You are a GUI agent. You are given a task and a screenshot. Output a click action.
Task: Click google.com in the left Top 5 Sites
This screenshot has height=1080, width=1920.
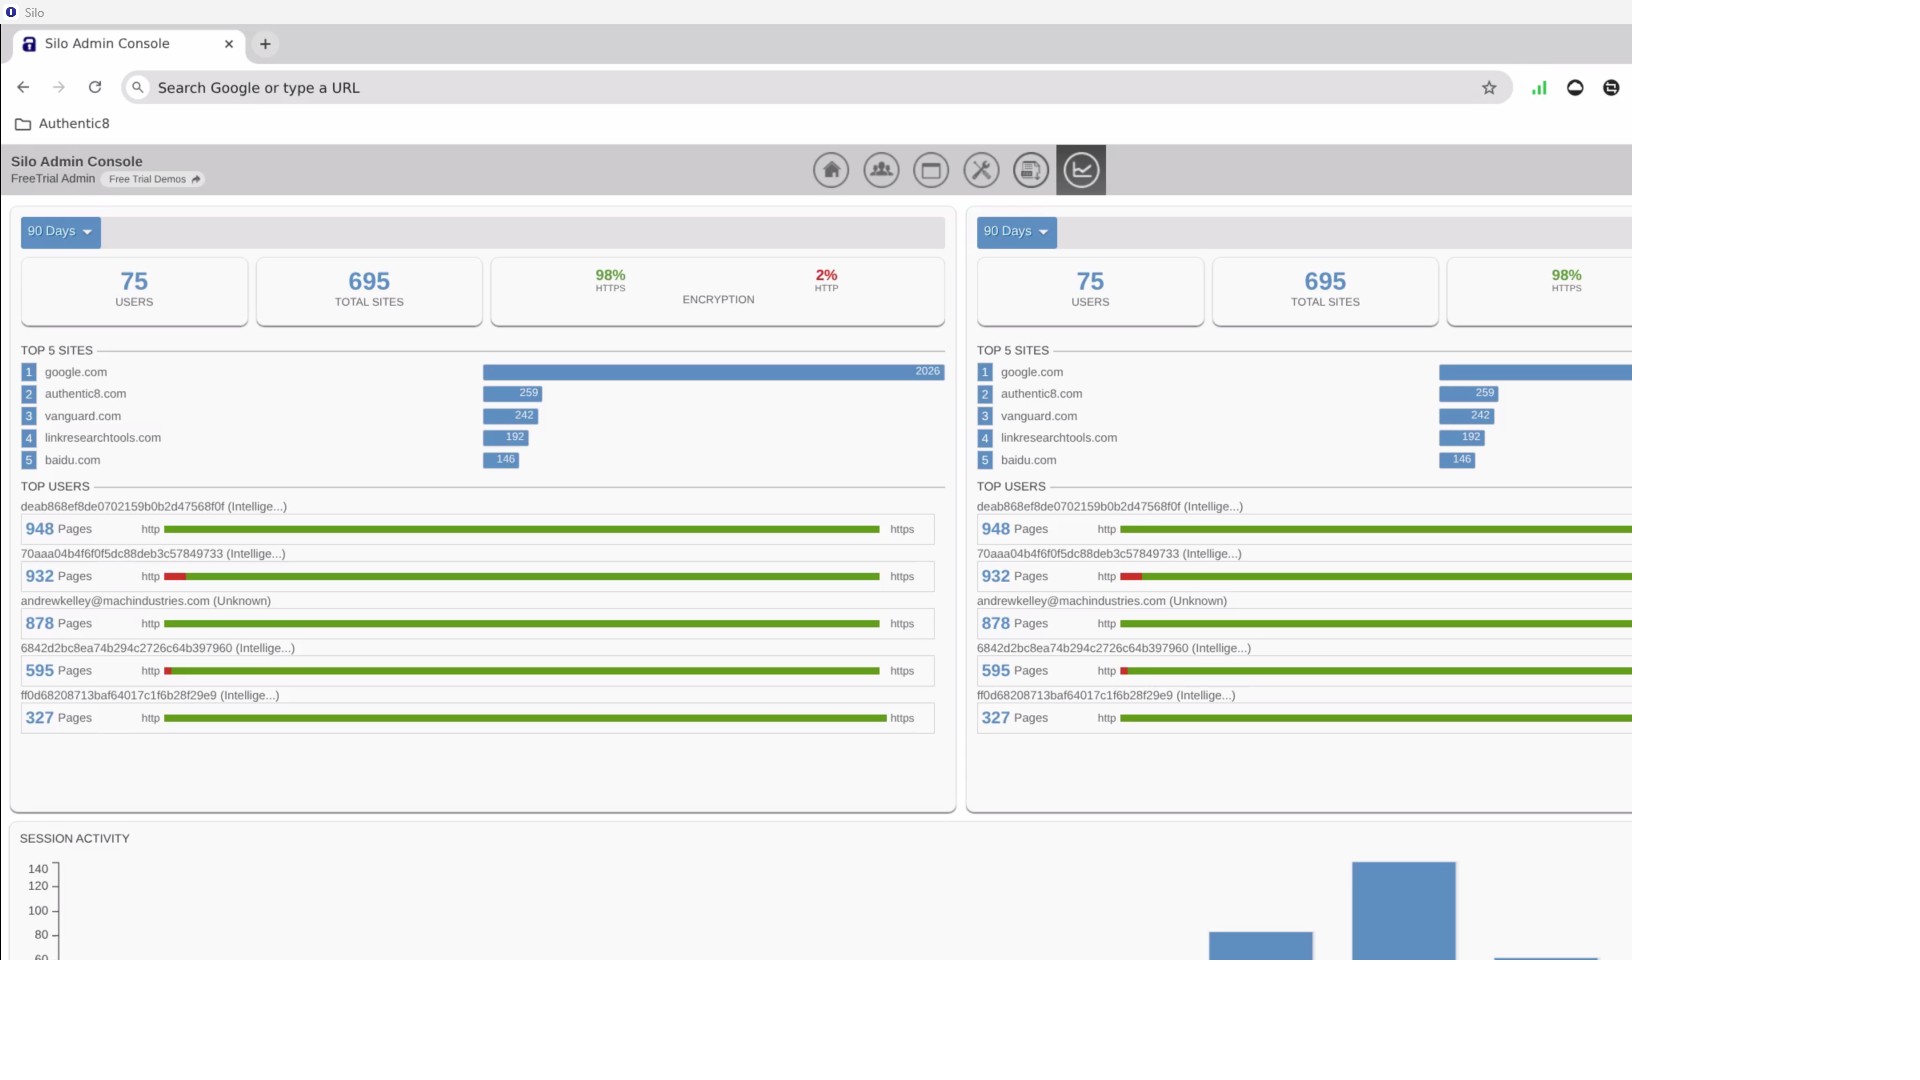(76, 372)
